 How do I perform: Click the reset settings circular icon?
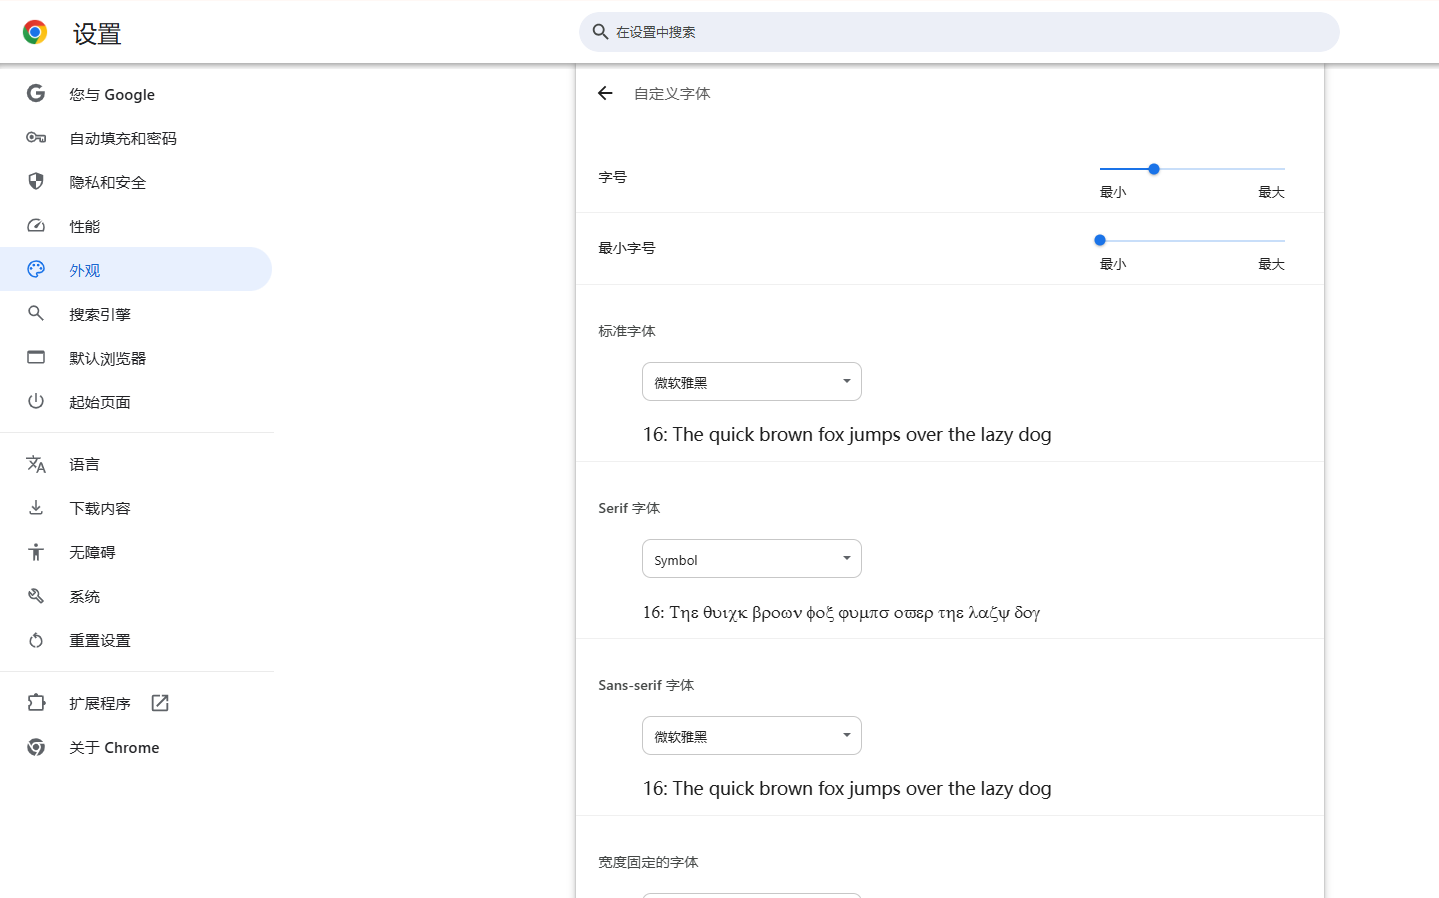[36, 640]
